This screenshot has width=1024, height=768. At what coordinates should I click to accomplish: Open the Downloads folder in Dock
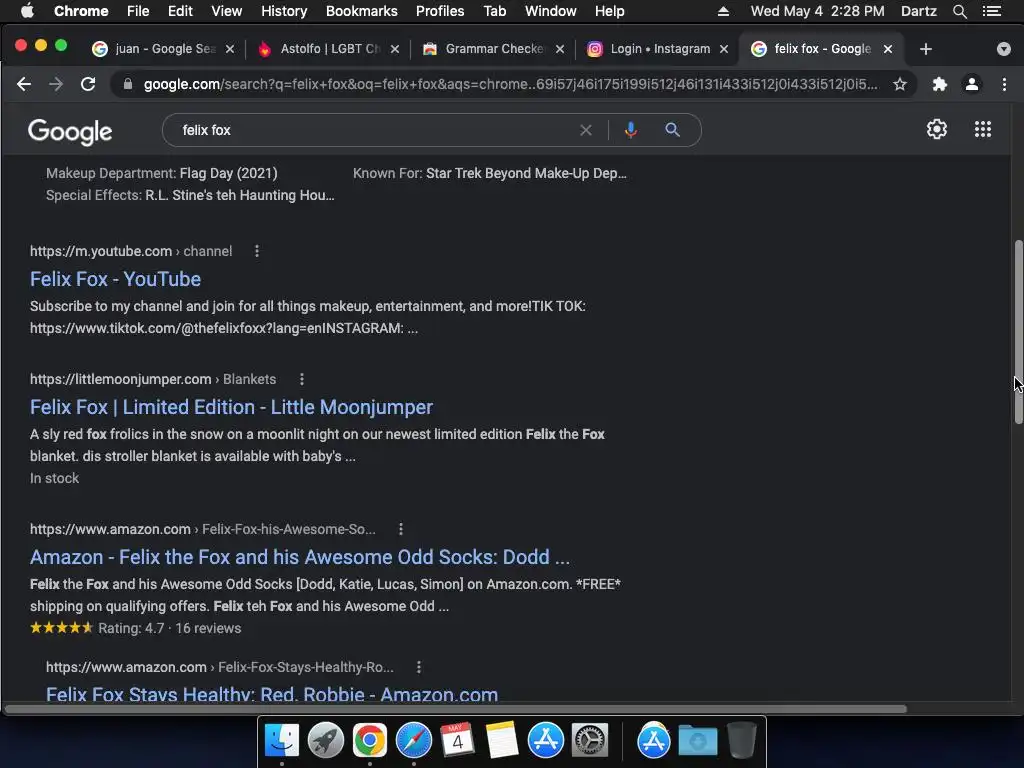click(x=697, y=740)
